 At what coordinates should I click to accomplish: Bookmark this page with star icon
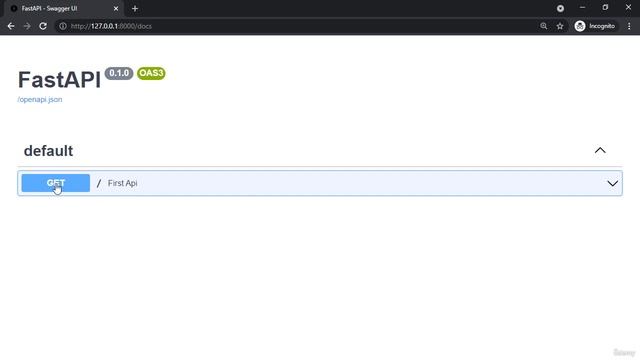[x=560, y=26]
